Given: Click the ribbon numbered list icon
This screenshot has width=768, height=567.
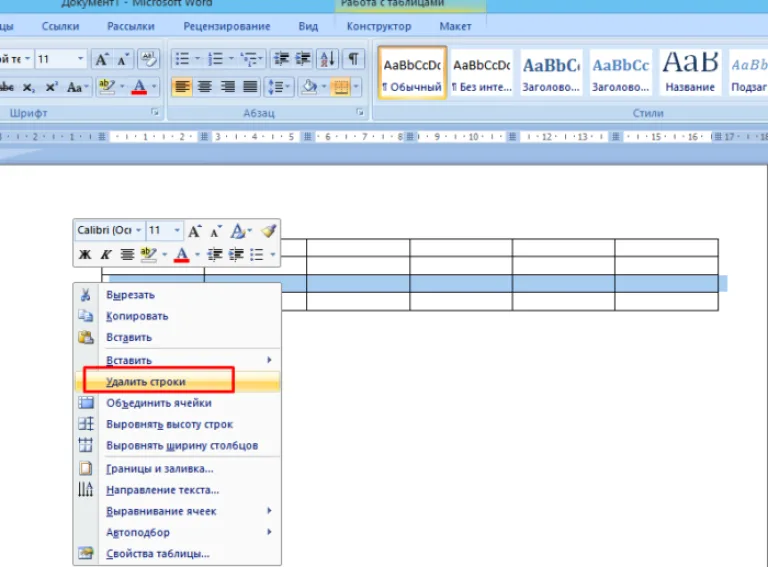Looking at the screenshot, I should click(x=216, y=59).
